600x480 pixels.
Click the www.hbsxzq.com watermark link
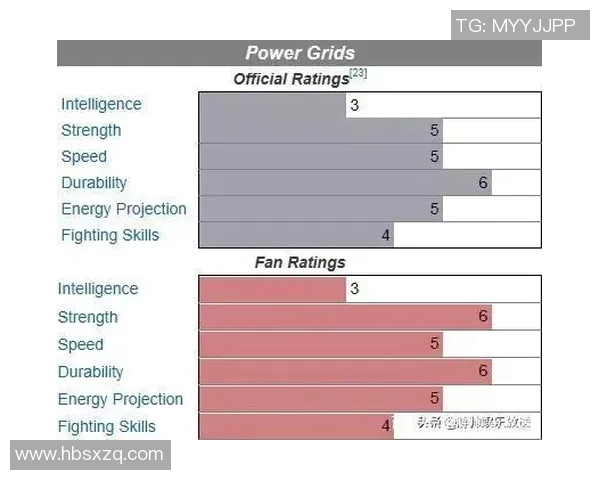coord(90,454)
